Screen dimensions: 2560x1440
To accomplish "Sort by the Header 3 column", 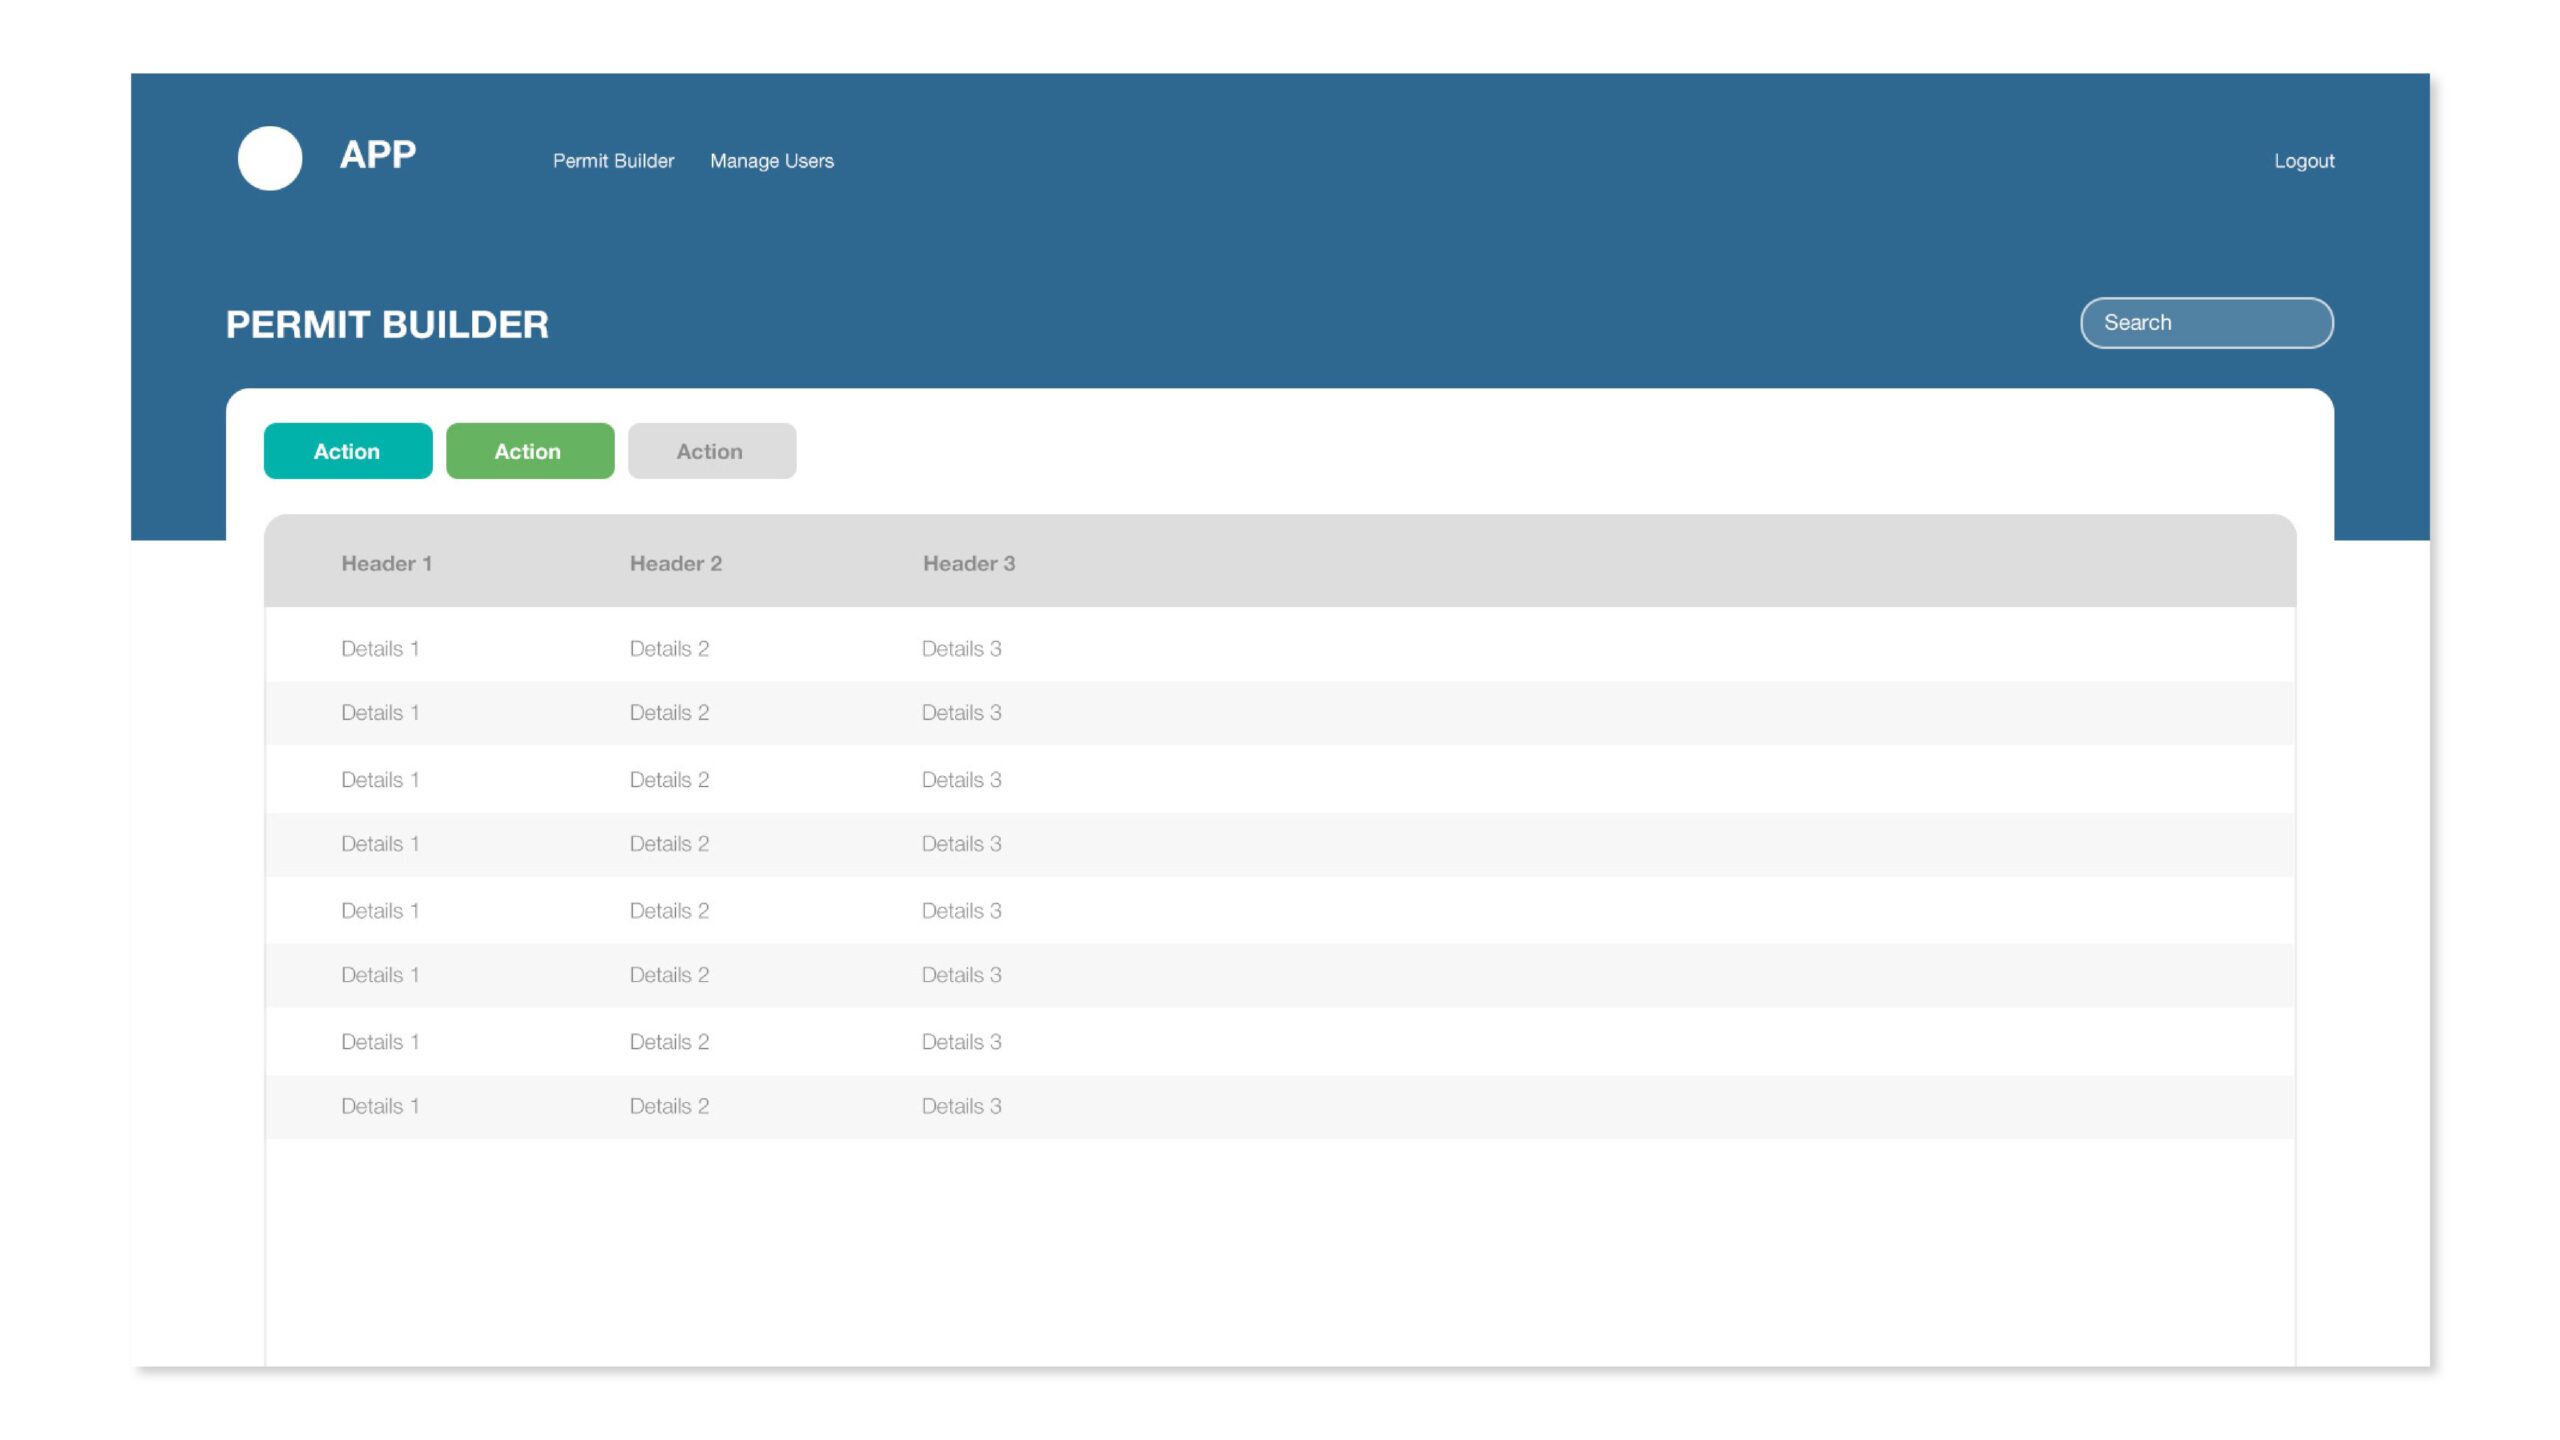I will tap(968, 564).
